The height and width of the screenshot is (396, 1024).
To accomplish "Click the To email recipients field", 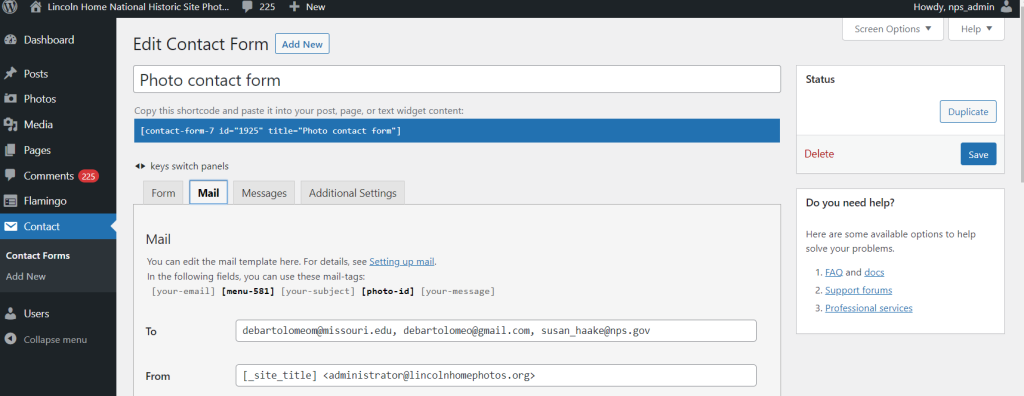I will tap(496, 331).
